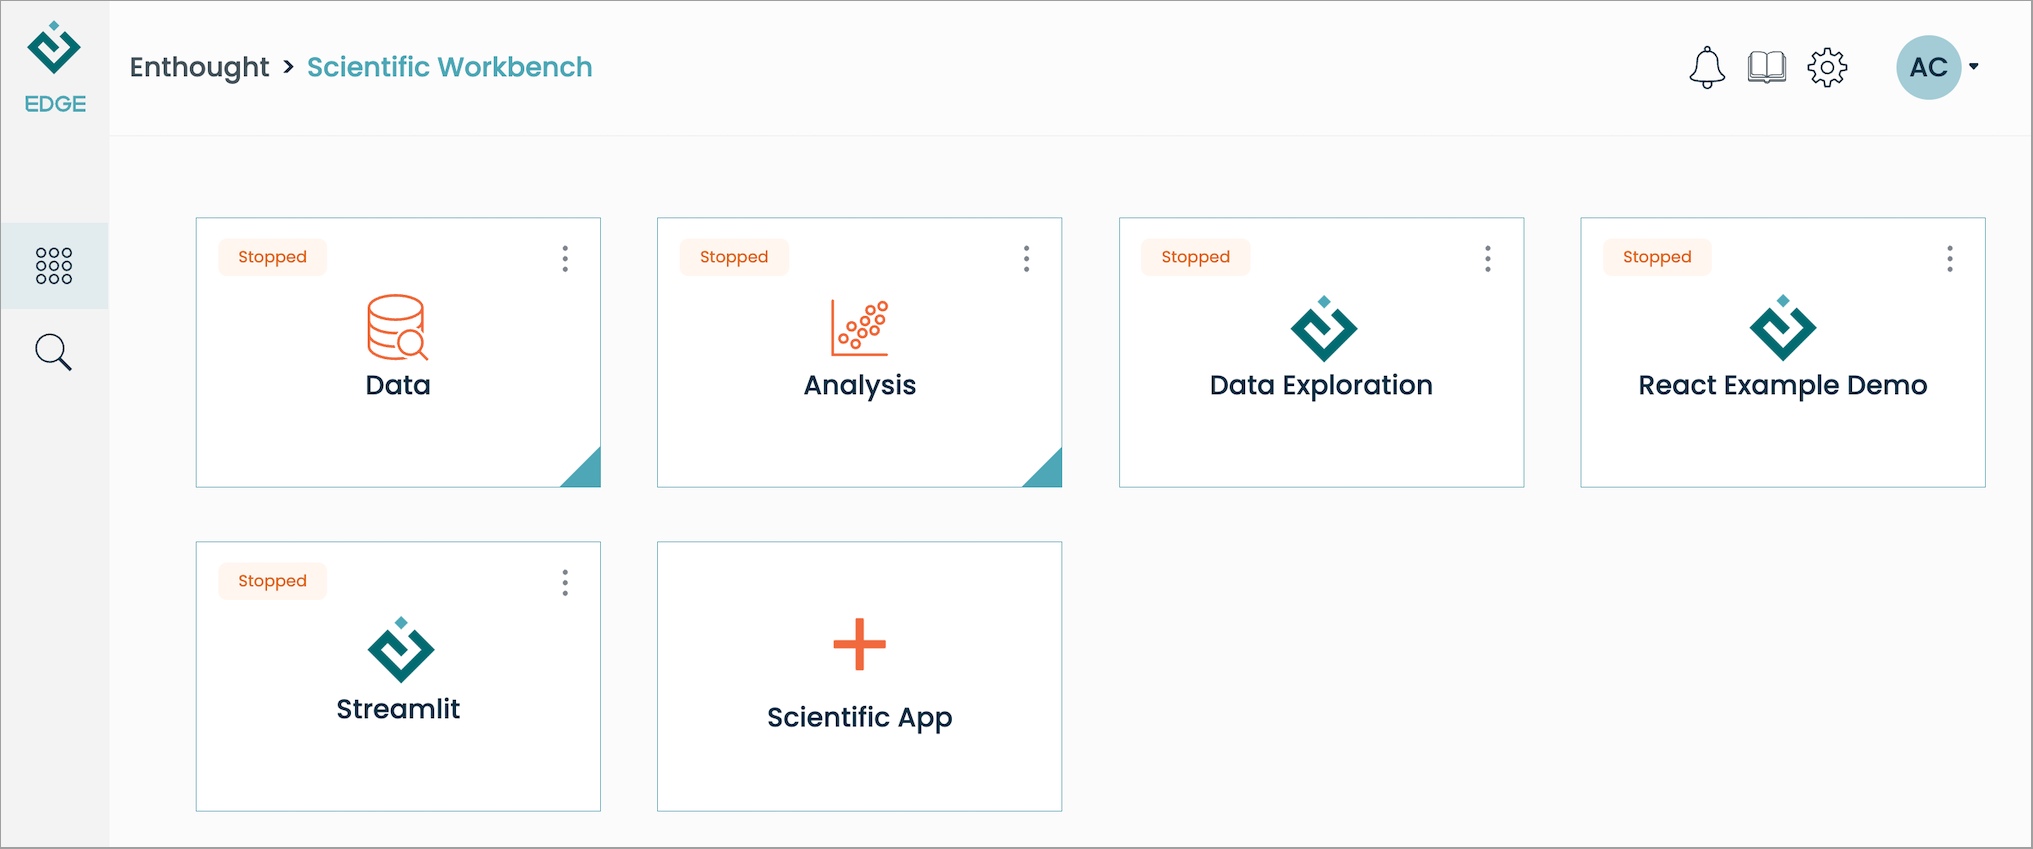Launch the Streamlit app tile
The height and width of the screenshot is (849, 2033).
click(x=398, y=676)
